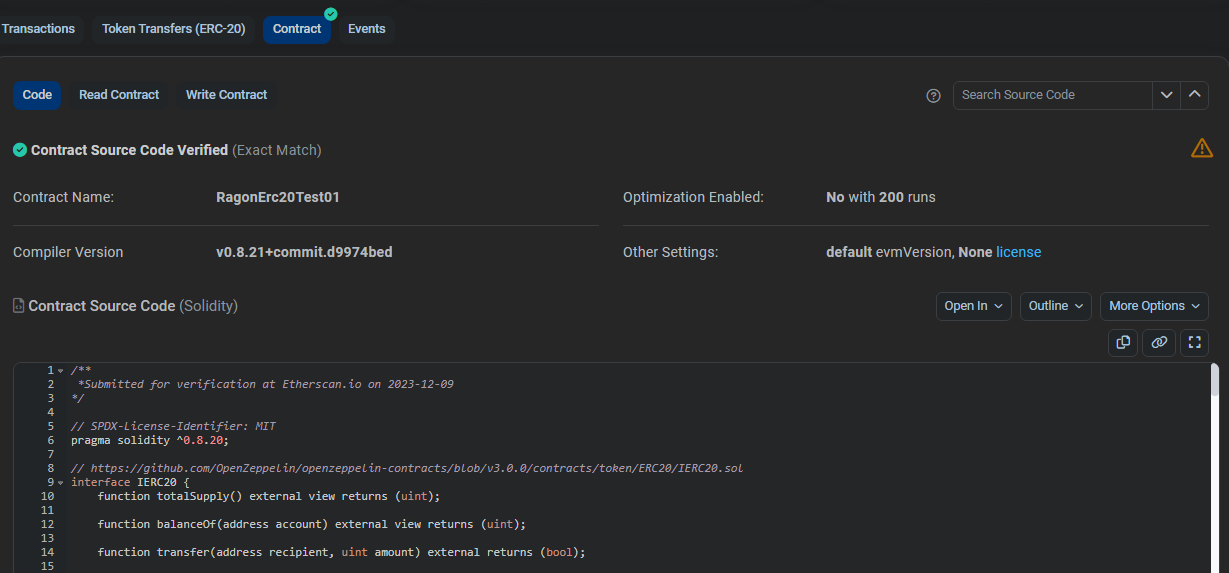The width and height of the screenshot is (1229, 573).
Task: Open the Events tab
Action: (367, 29)
